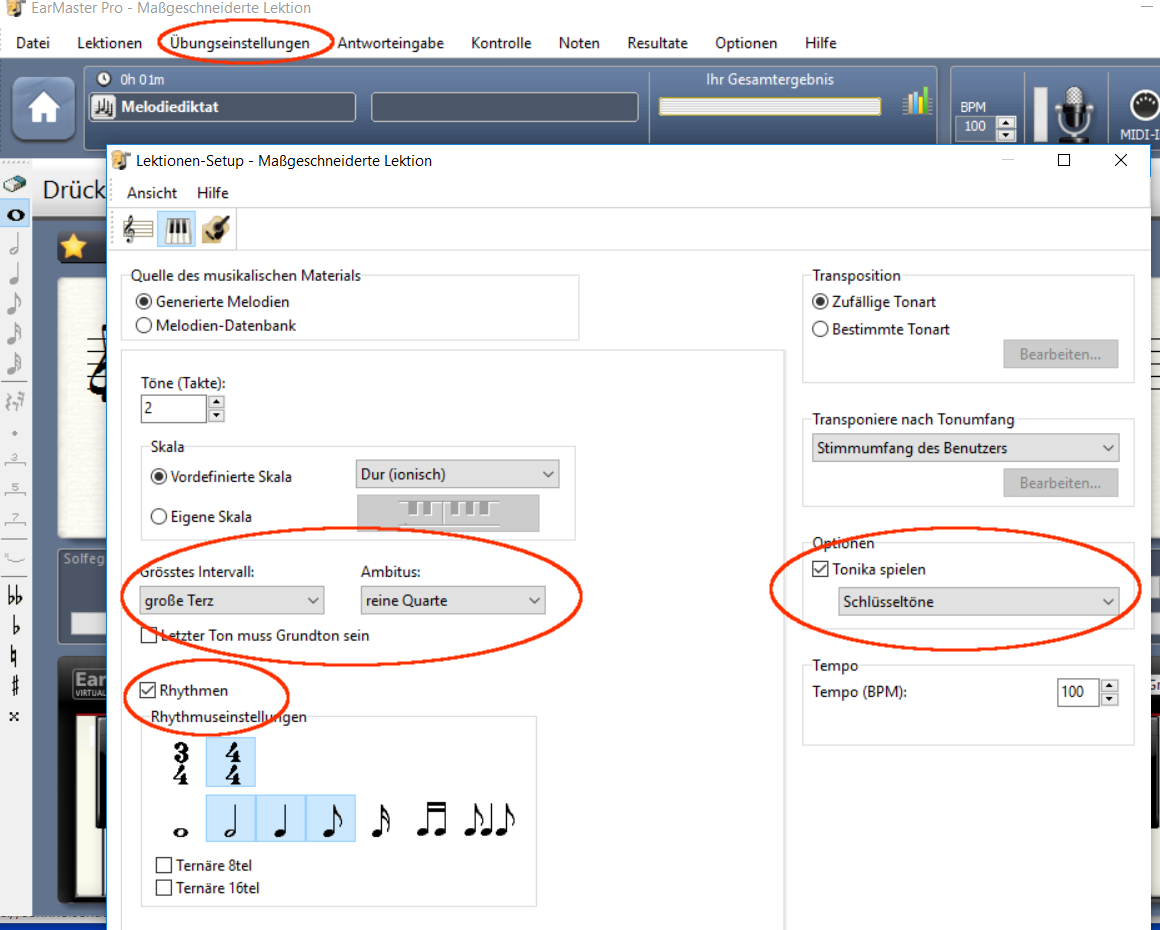Image resolution: width=1160 pixels, height=930 pixels.
Task: Apply the double sharp accidental
Action: [15, 716]
